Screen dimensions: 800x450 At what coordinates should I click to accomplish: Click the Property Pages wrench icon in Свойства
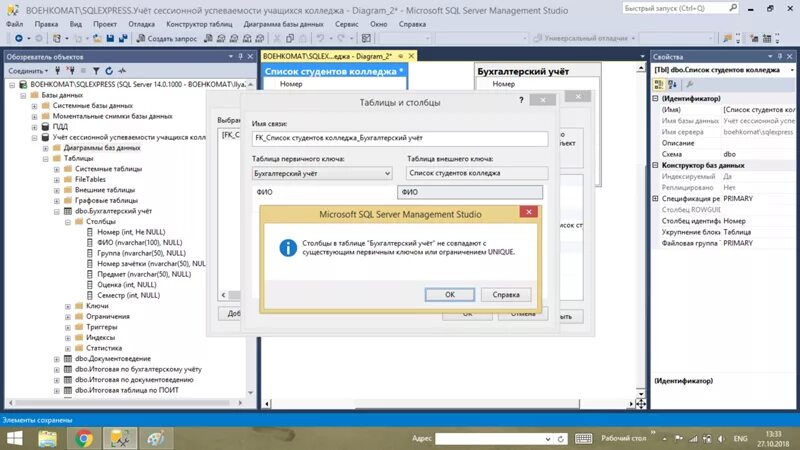pyautogui.click(x=689, y=84)
